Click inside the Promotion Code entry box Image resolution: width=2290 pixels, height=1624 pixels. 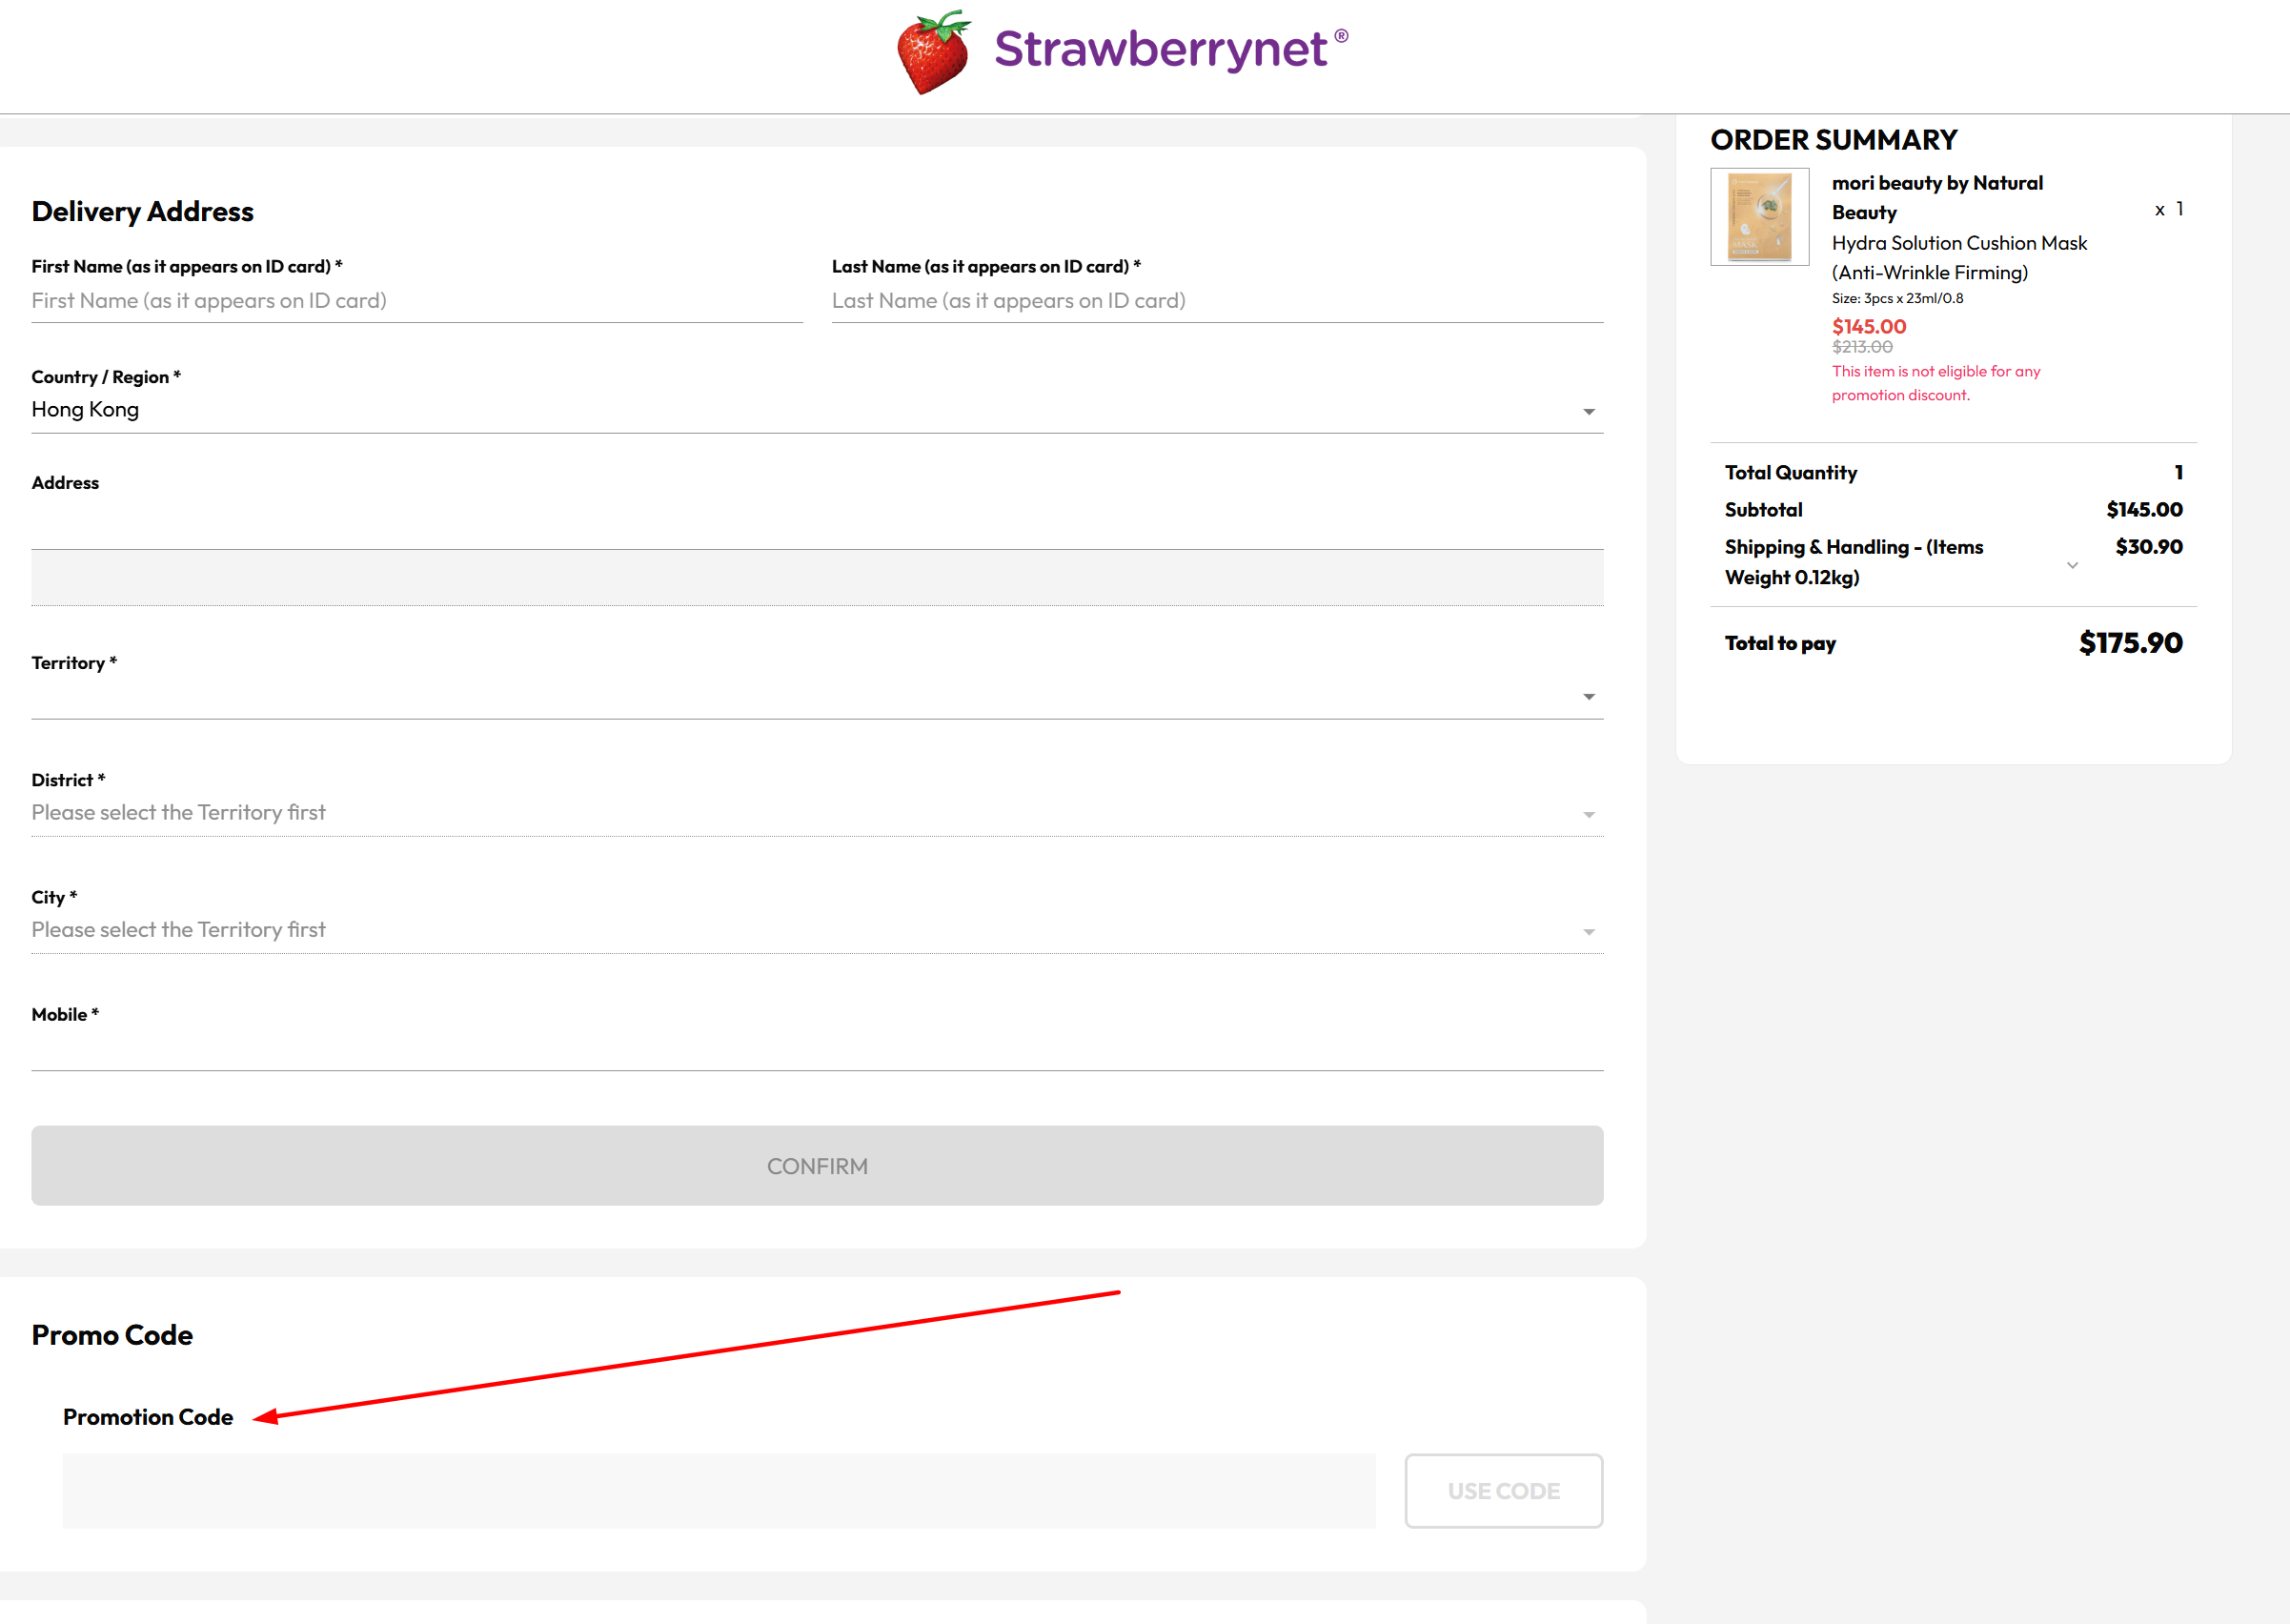[x=719, y=1491]
